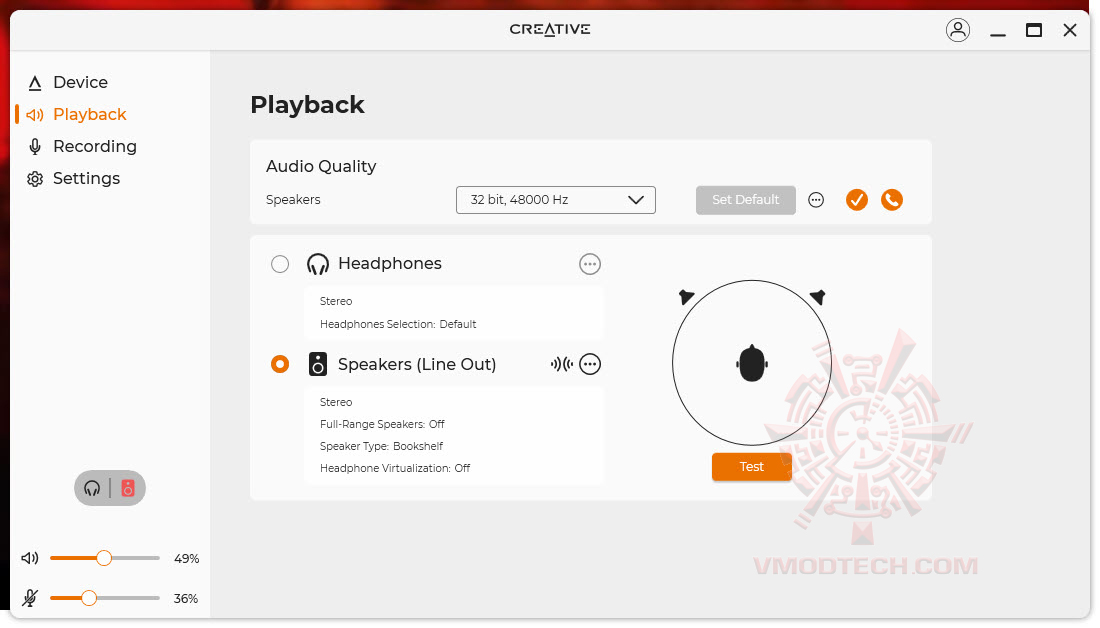Open the user account profile icon
The height and width of the screenshot is (628, 1100).
point(957,30)
